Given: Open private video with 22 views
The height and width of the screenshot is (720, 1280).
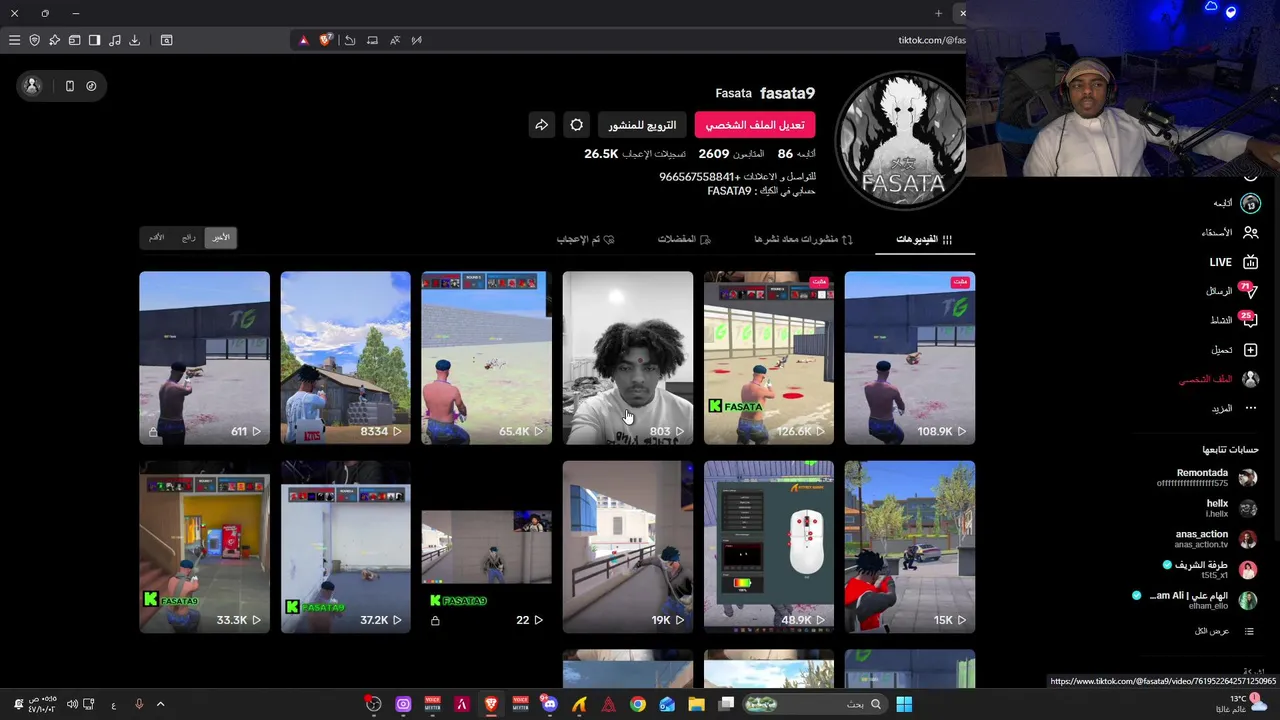Looking at the screenshot, I should pyautogui.click(x=486, y=547).
